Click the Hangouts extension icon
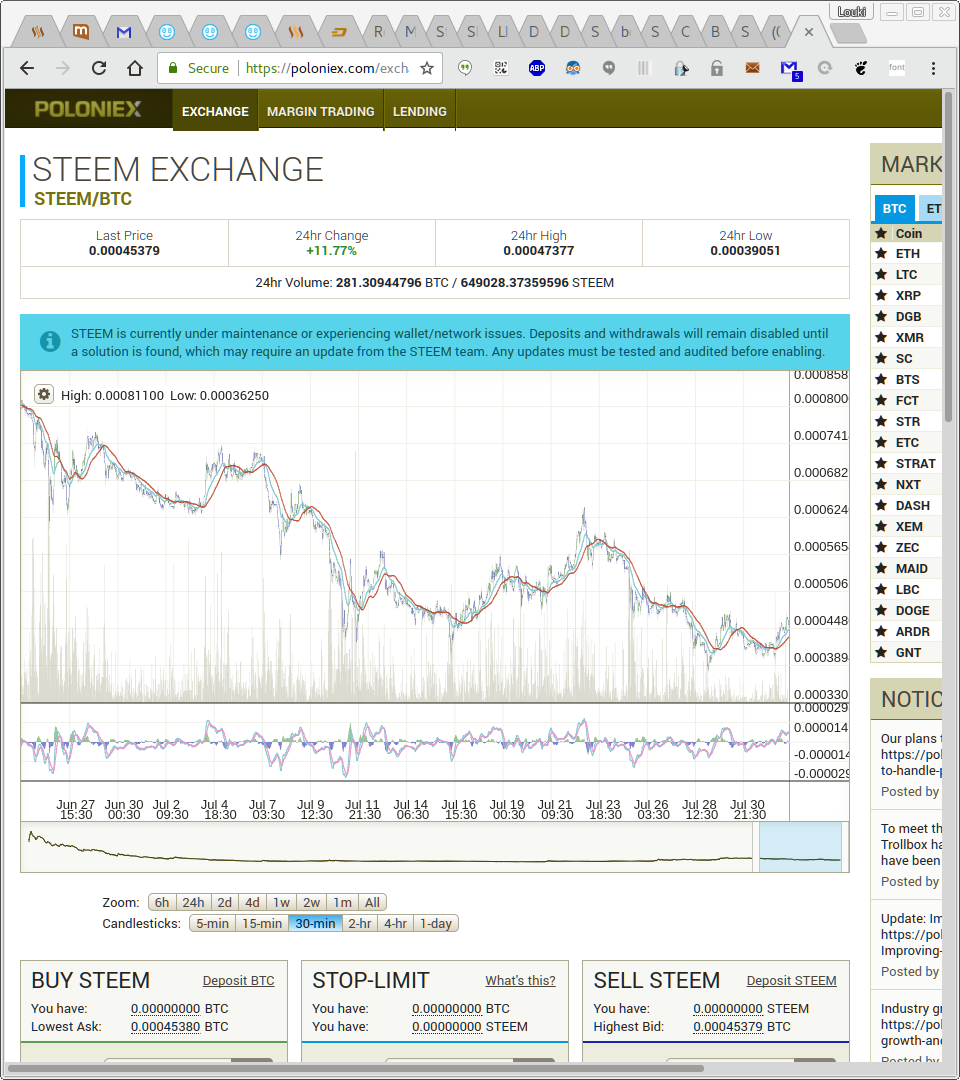The width and height of the screenshot is (960, 1080). click(466, 68)
